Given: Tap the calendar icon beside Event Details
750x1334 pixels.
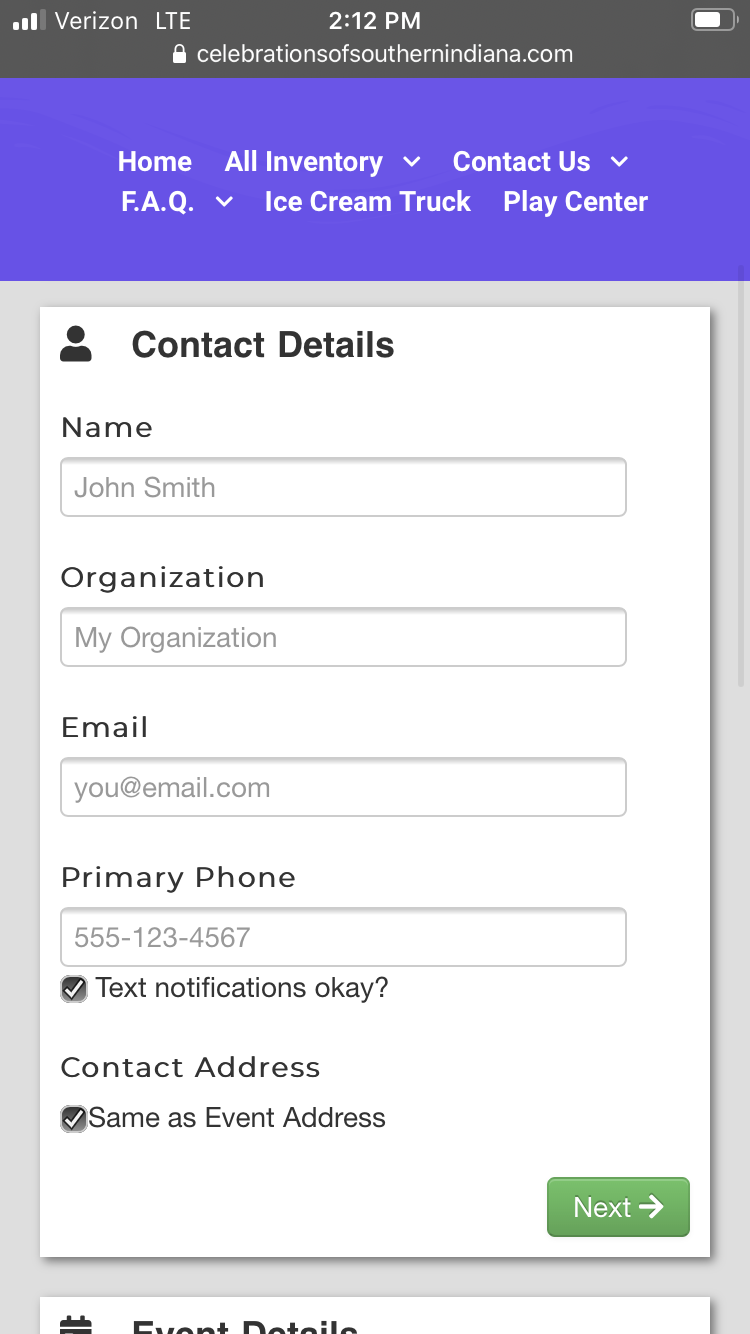Looking at the screenshot, I should coord(76,1324).
